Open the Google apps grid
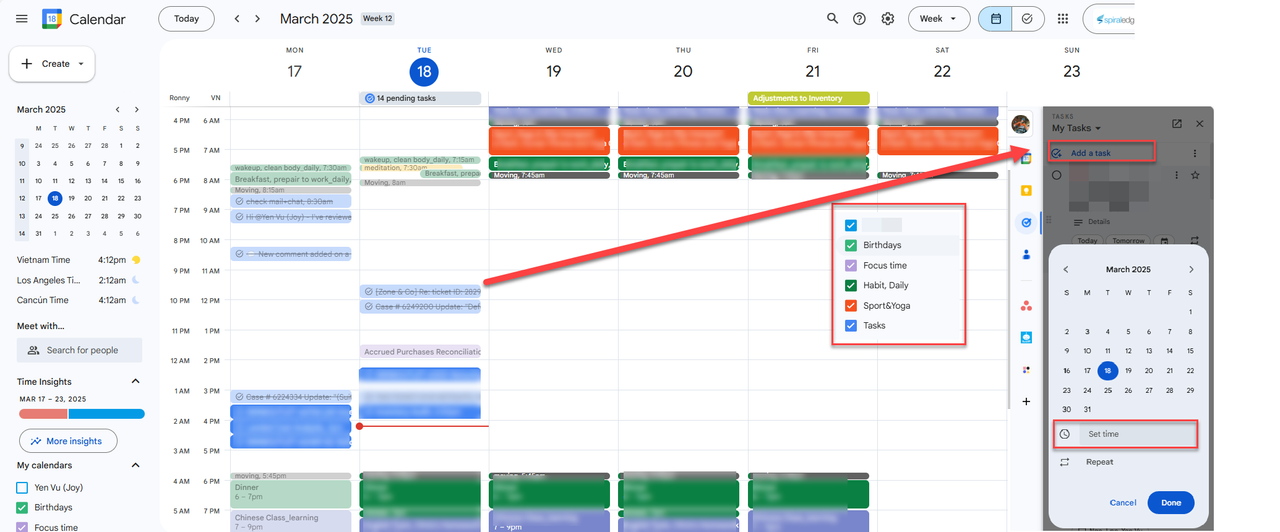This screenshot has height=532, width=1280. tap(1063, 19)
